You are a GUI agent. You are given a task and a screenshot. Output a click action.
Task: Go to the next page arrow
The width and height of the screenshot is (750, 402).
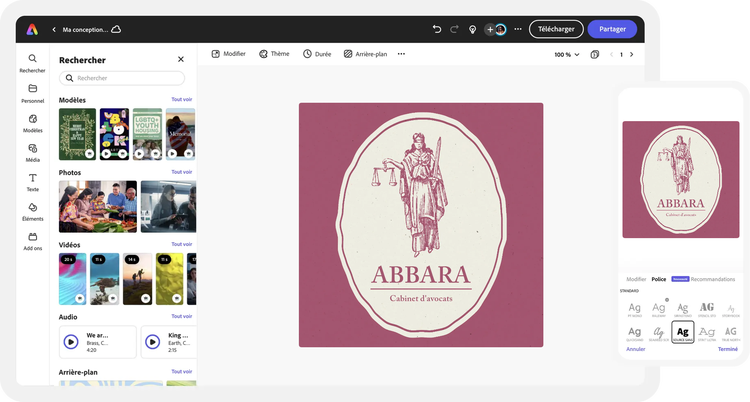tap(631, 55)
